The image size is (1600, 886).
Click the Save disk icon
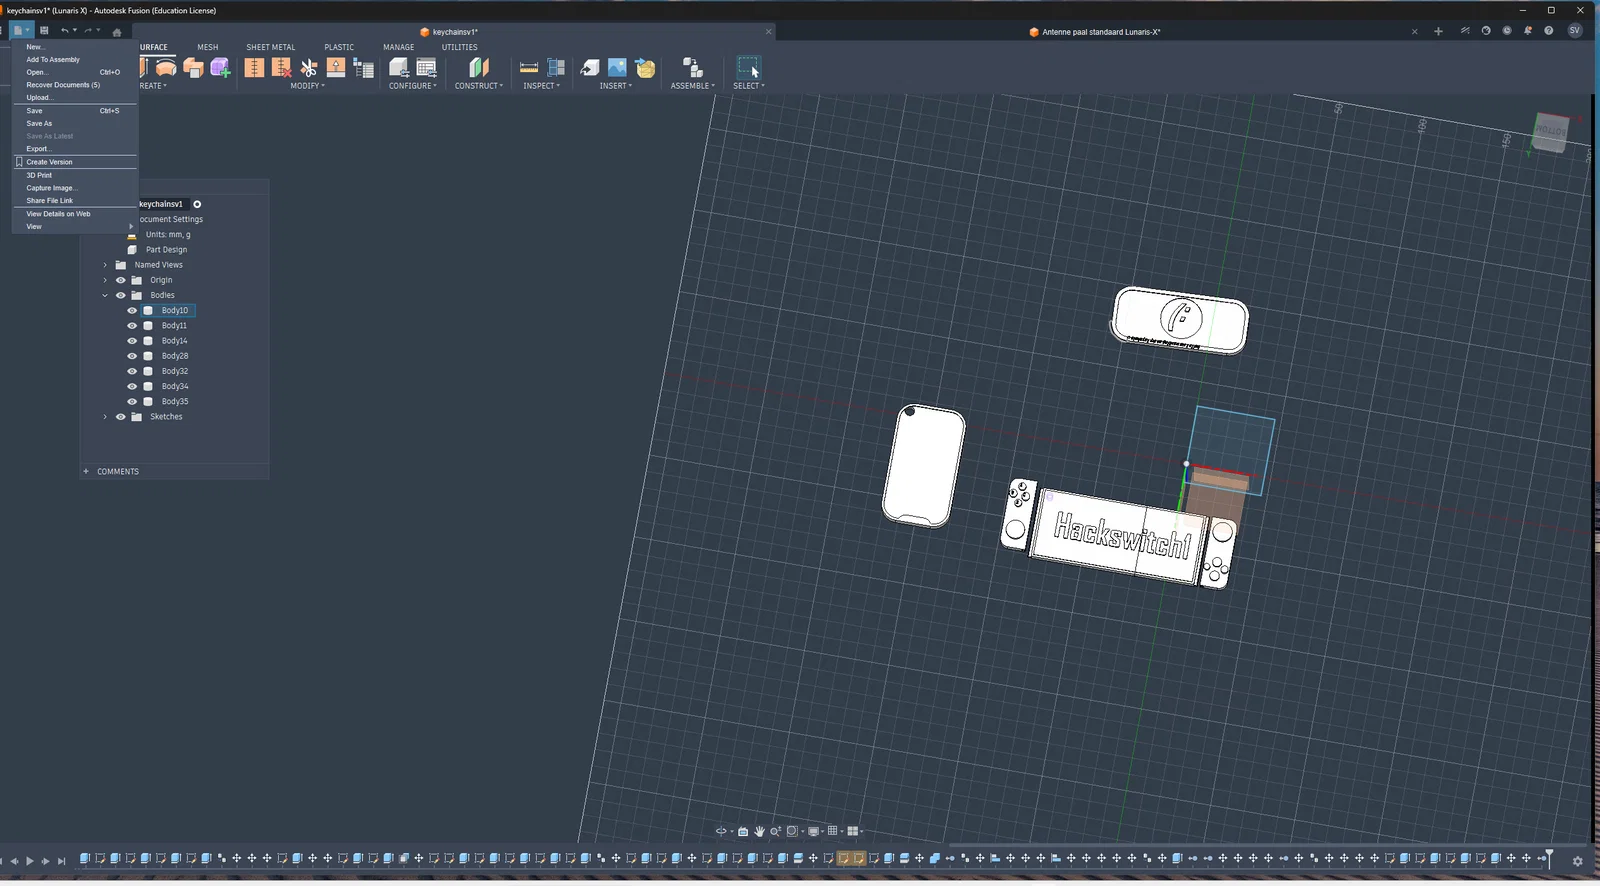click(44, 31)
